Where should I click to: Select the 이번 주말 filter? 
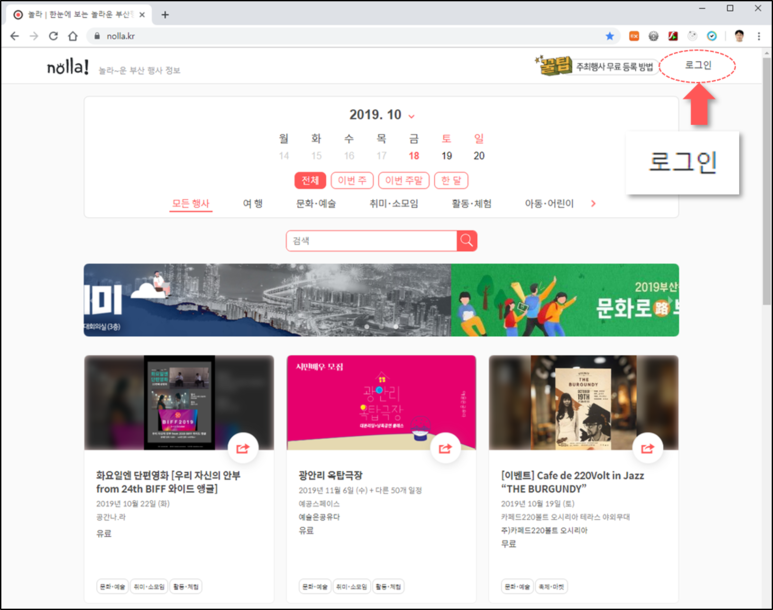coord(404,180)
